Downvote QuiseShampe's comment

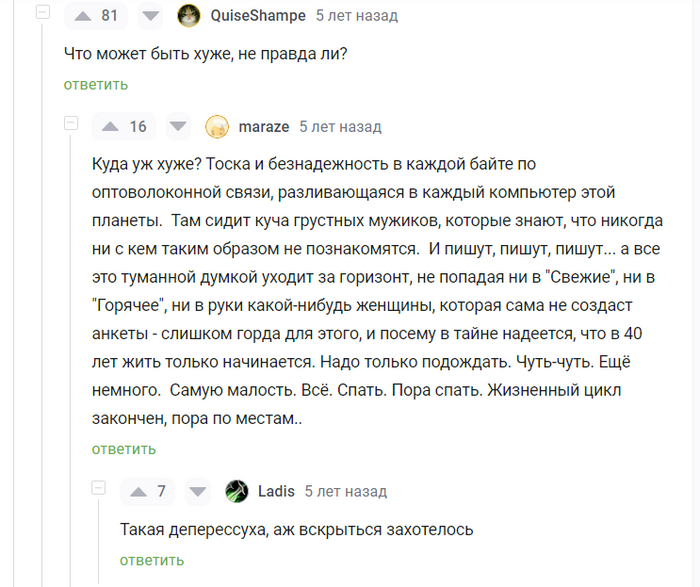click(150, 16)
